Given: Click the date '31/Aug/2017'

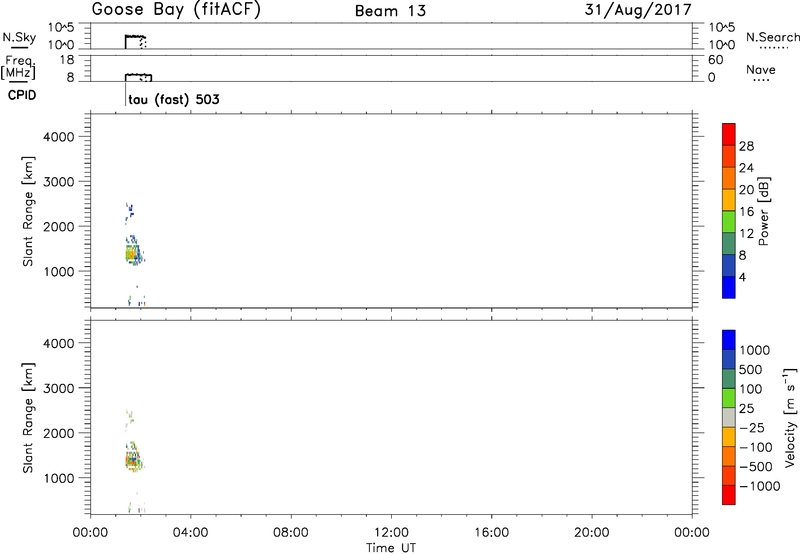Looking at the screenshot, I should (x=638, y=10).
